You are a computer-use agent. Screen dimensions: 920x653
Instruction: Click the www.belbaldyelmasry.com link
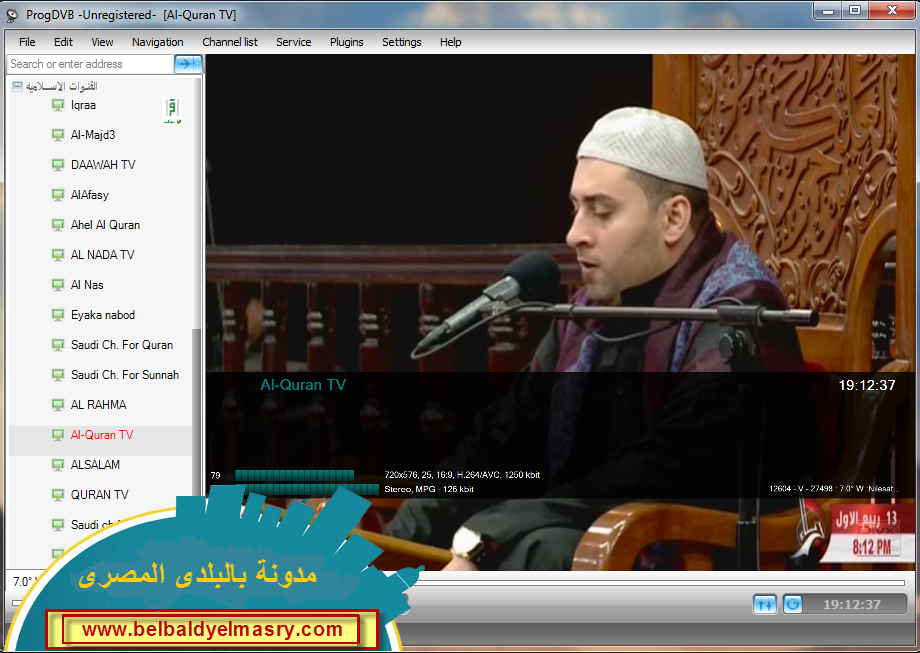click(212, 630)
